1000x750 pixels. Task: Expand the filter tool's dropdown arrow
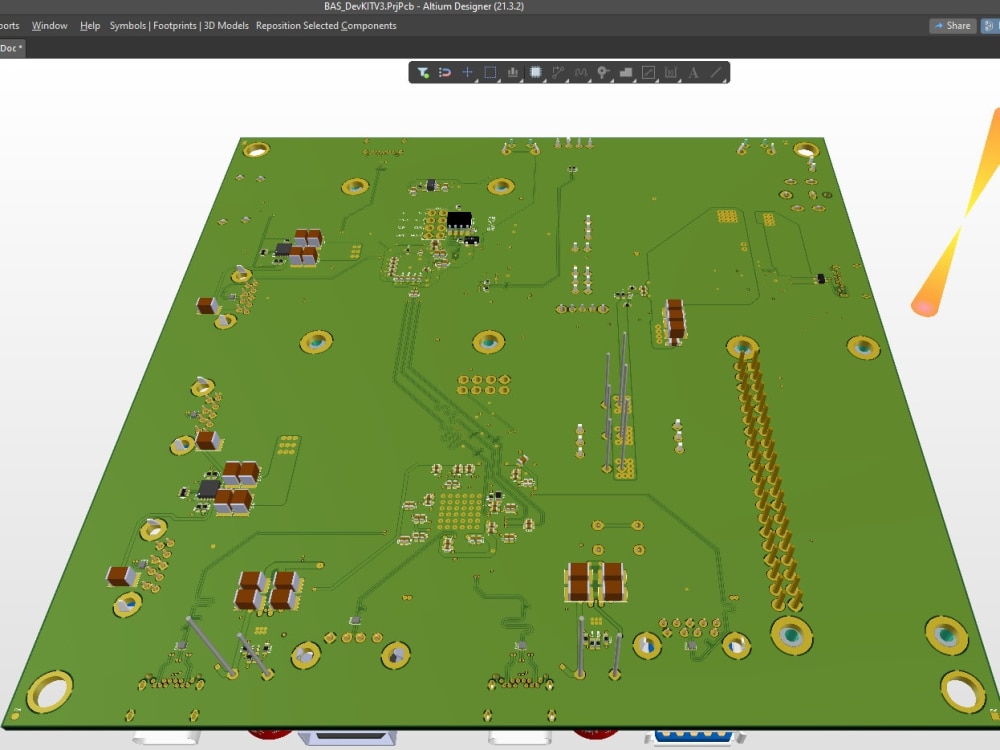[431, 80]
